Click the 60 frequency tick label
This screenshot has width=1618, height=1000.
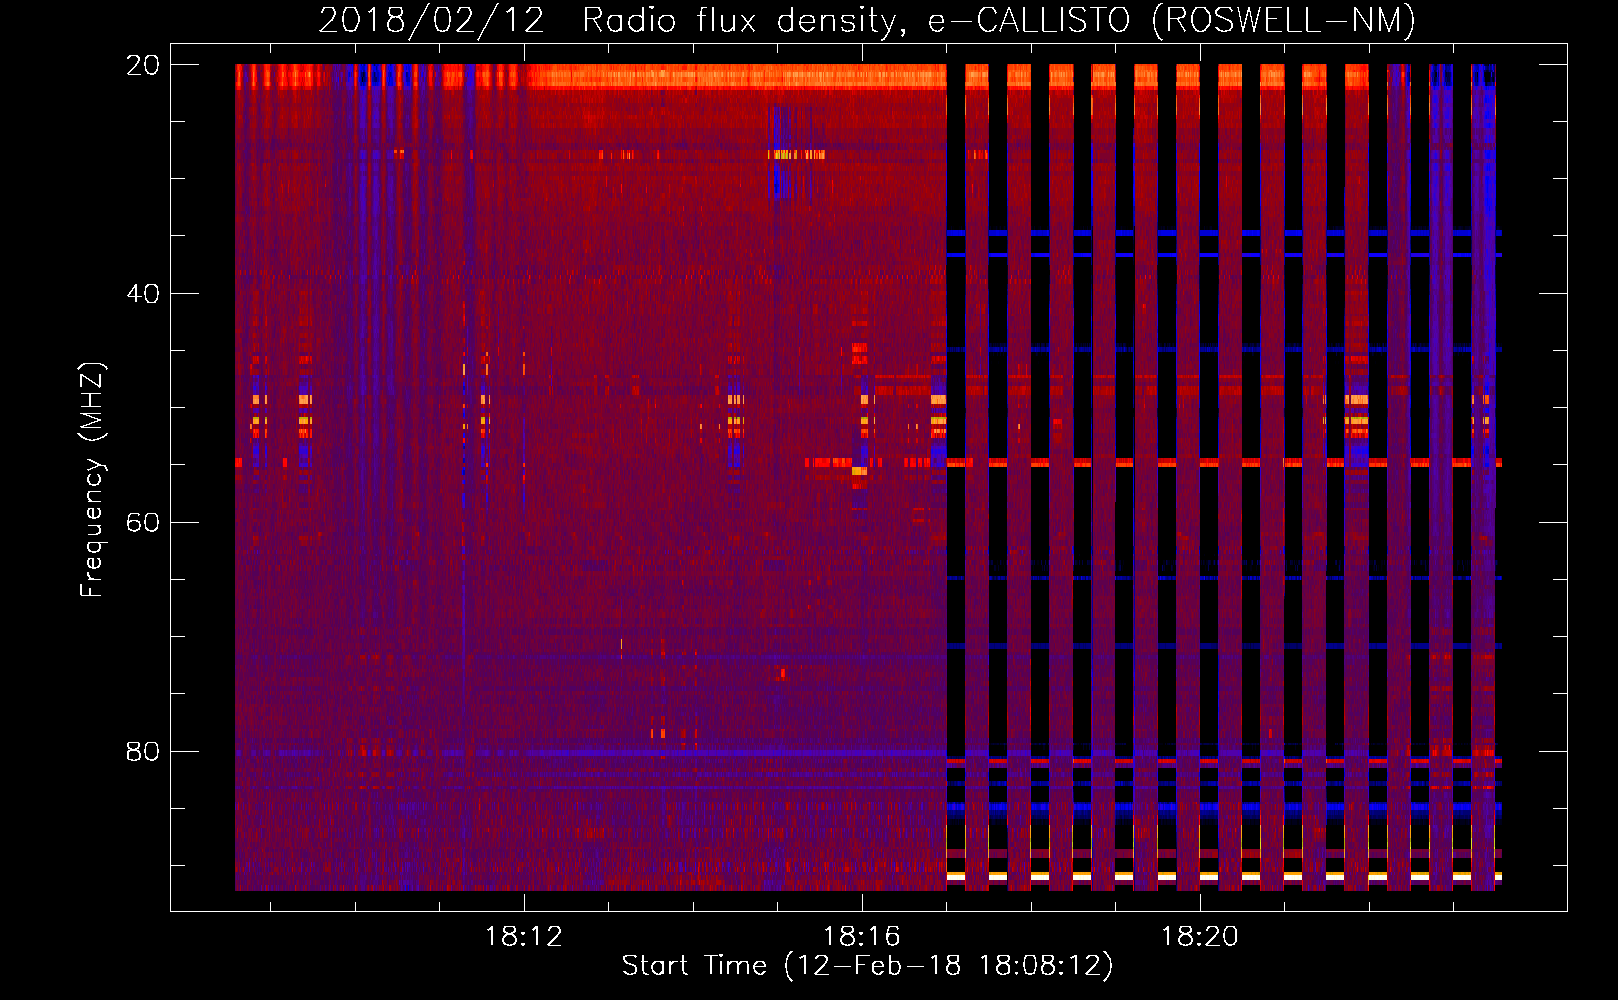[x=142, y=523]
